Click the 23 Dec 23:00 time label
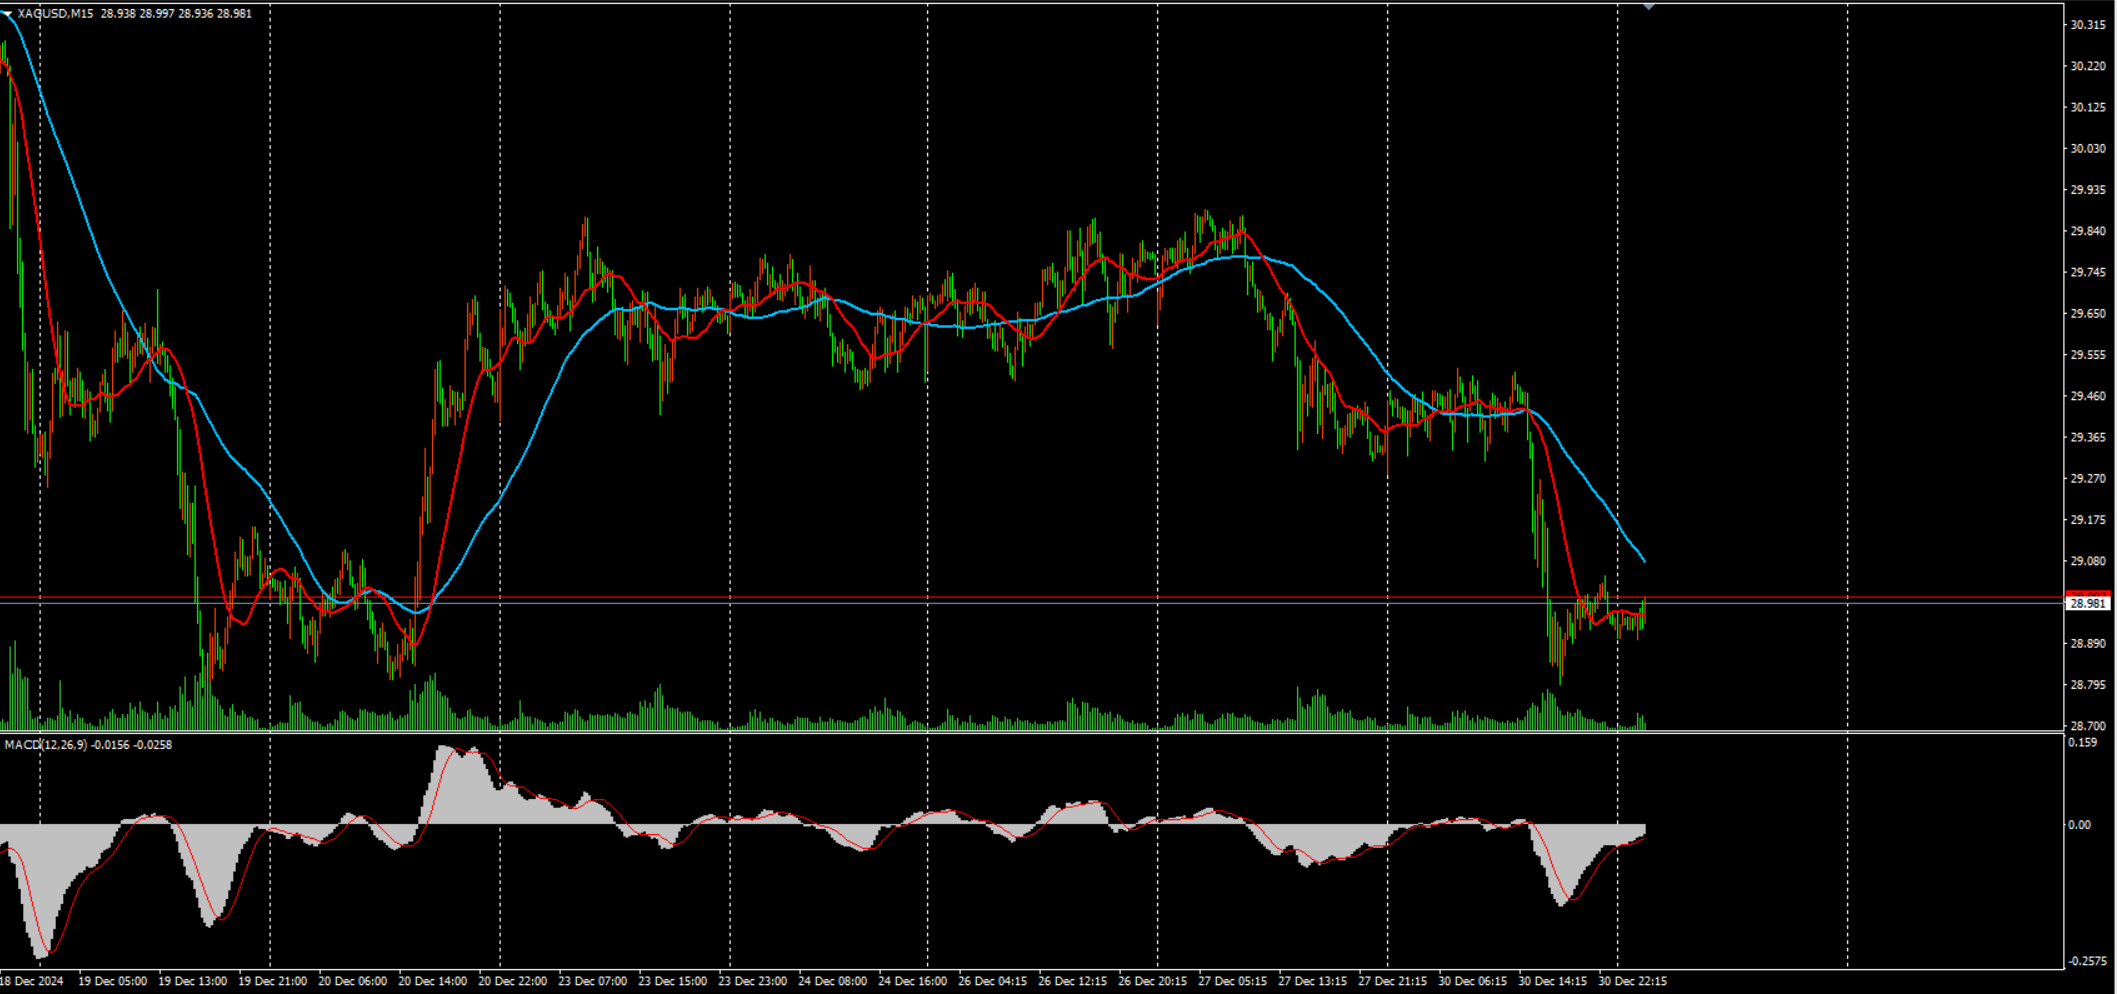This screenshot has width=2117, height=994. (x=752, y=981)
